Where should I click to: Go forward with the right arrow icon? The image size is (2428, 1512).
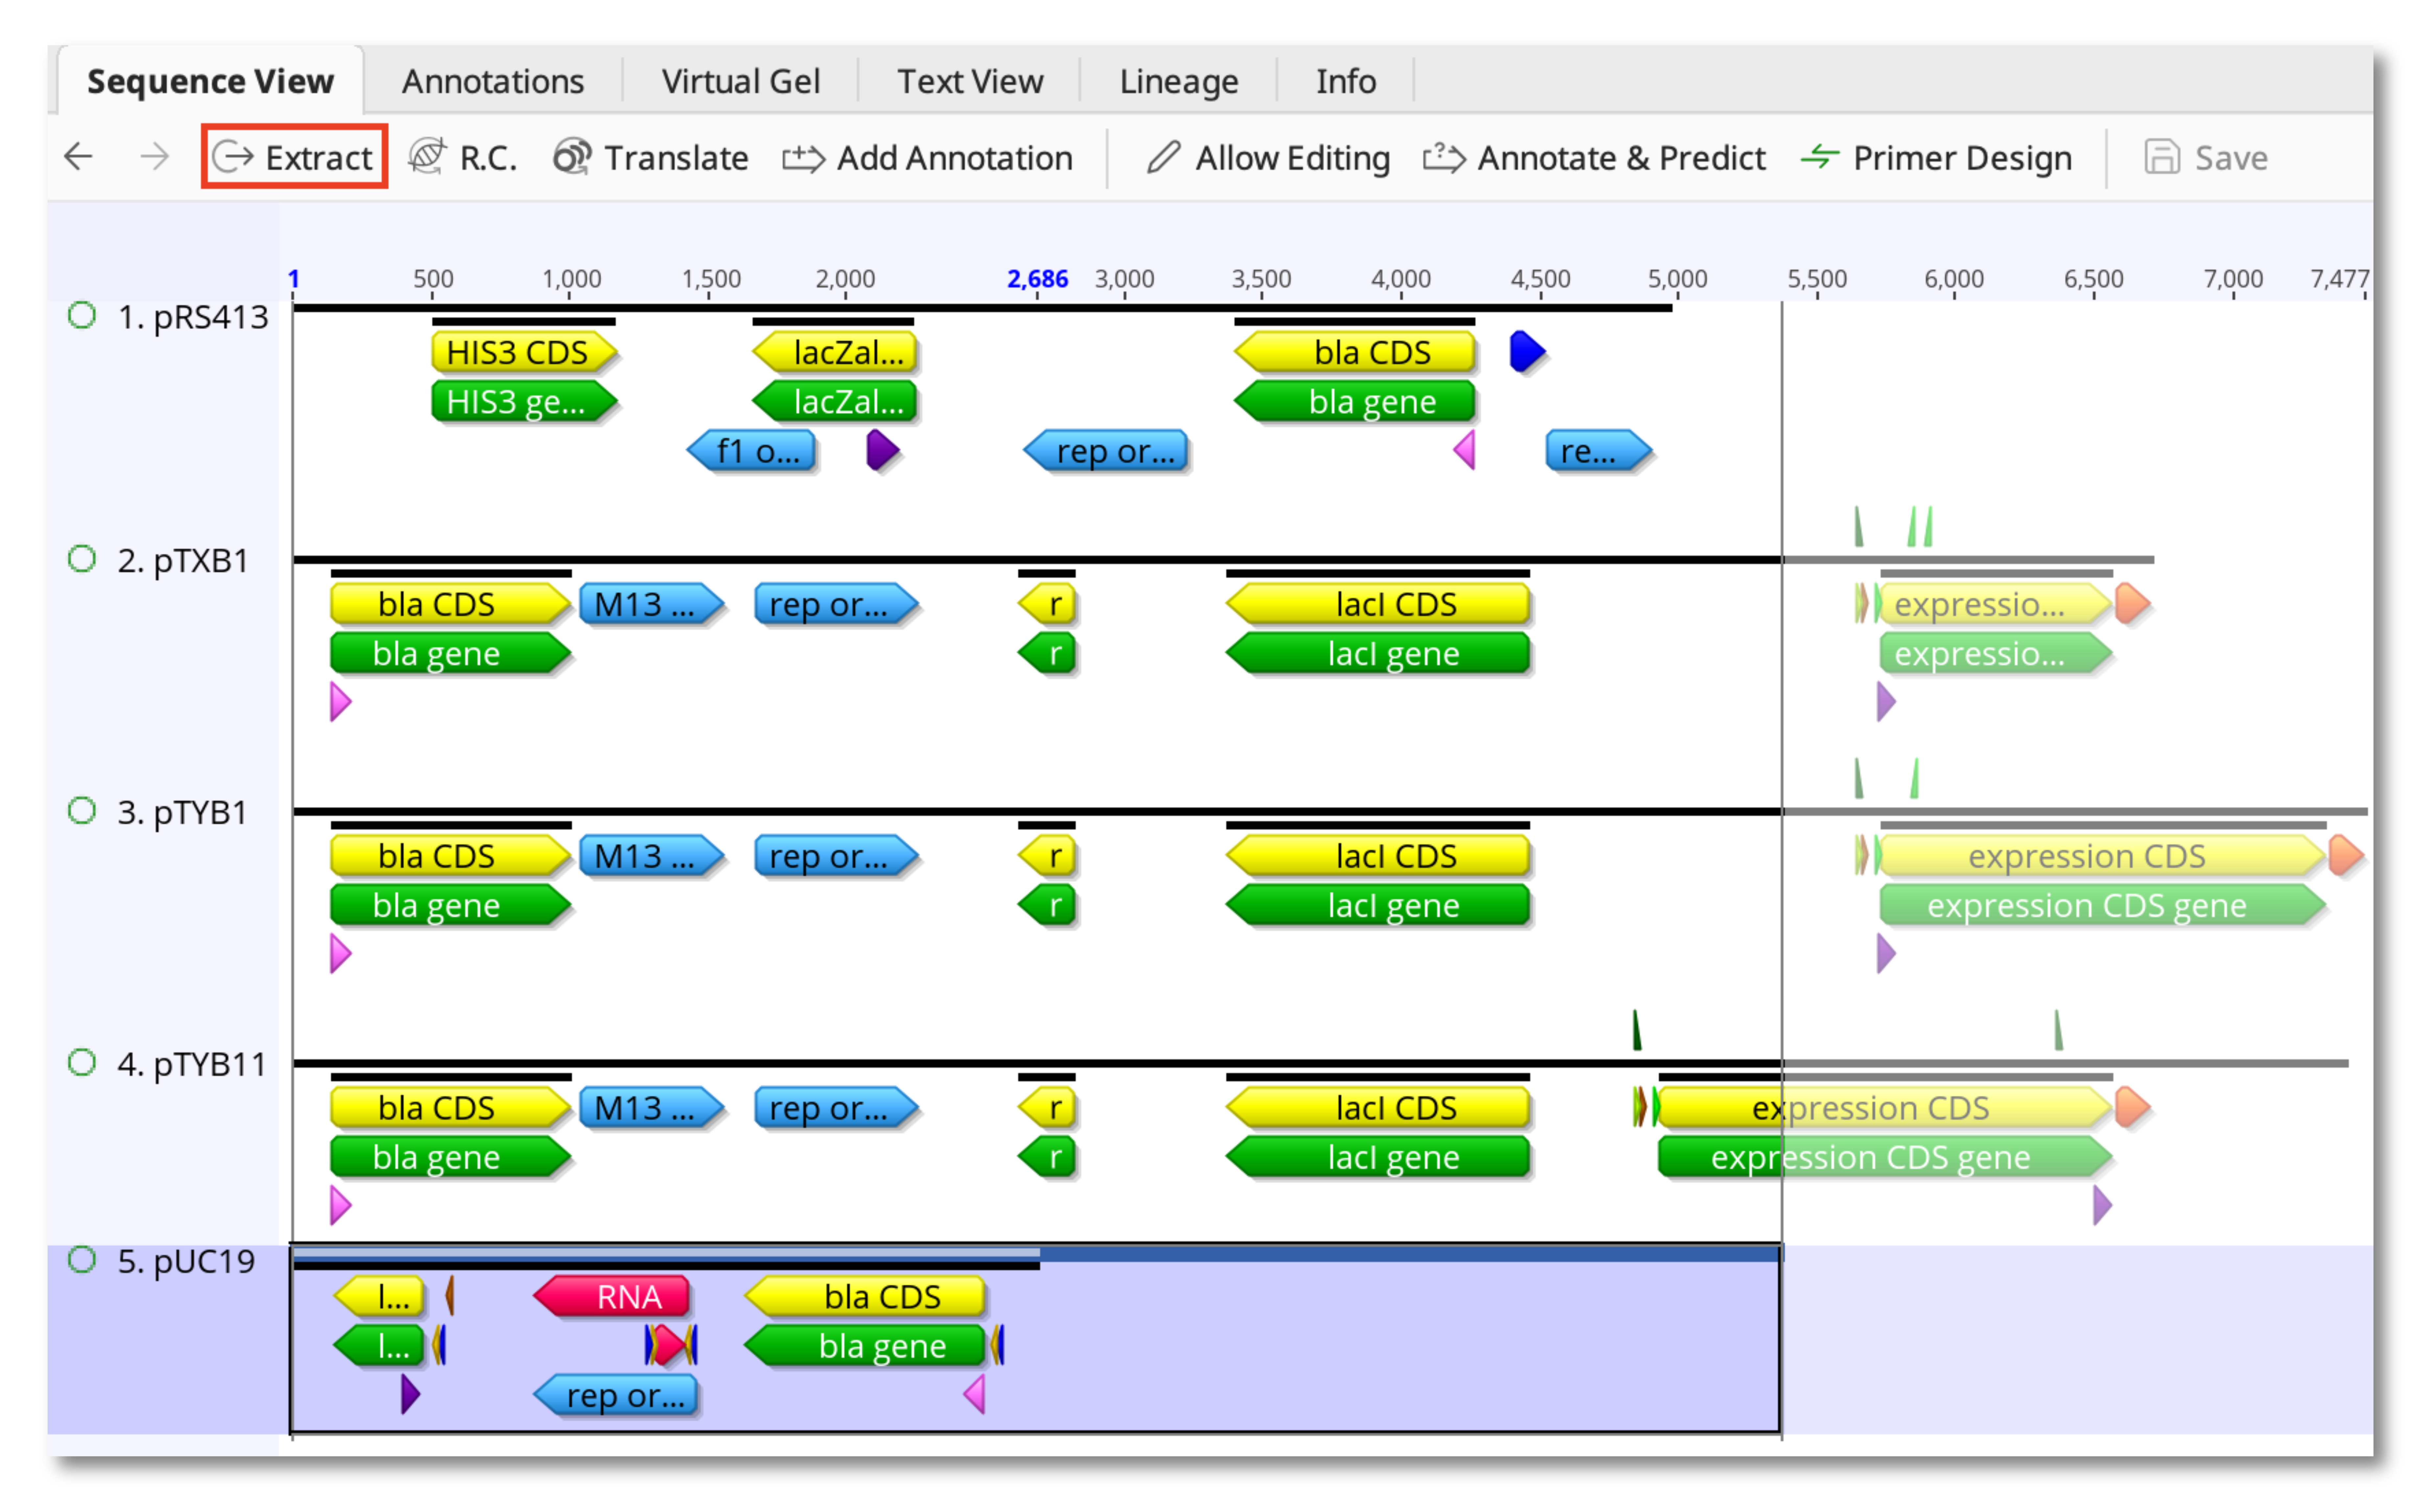pyautogui.click(x=154, y=157)
